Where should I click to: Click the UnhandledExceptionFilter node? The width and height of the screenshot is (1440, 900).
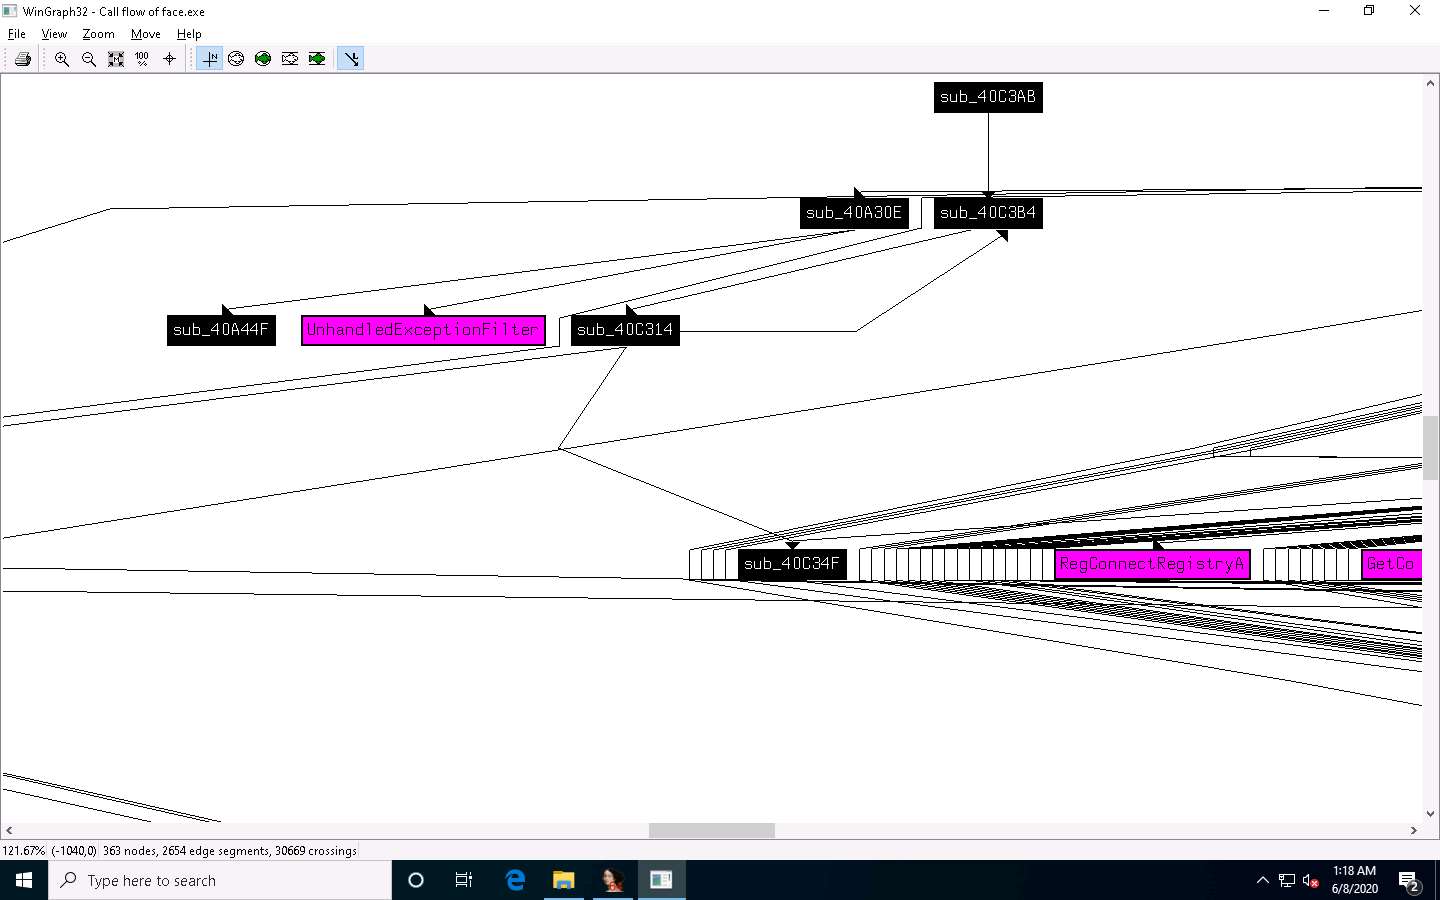coord(423,330)
